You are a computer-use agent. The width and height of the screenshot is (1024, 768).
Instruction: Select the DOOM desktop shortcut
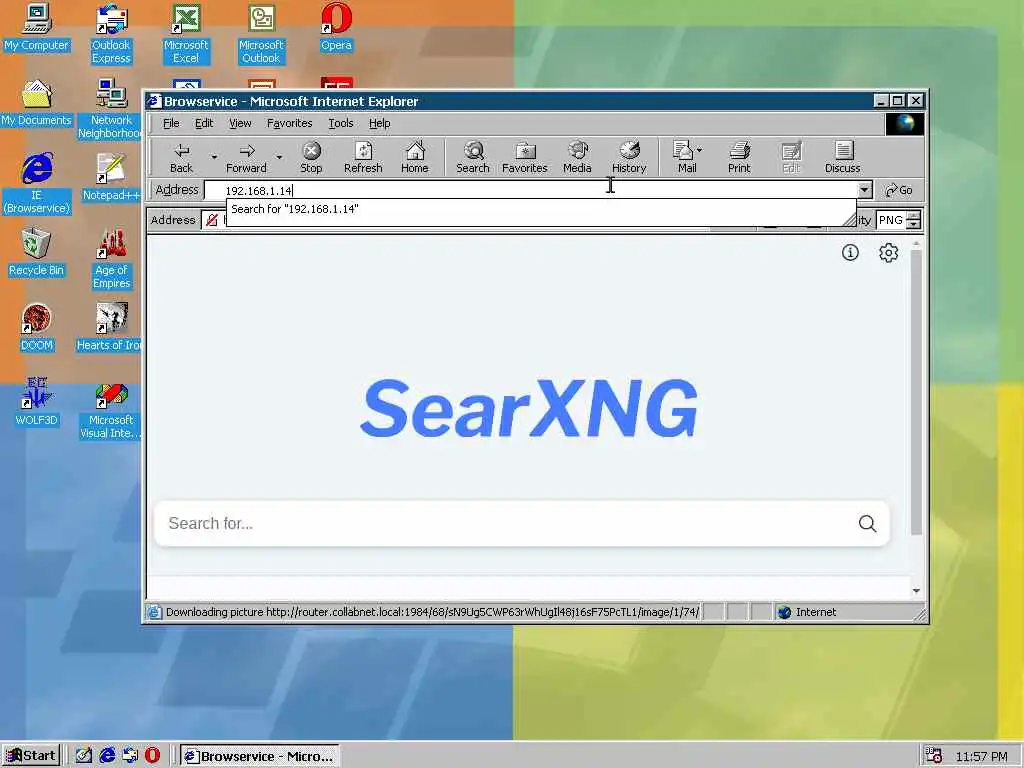(x=36, y=327)
